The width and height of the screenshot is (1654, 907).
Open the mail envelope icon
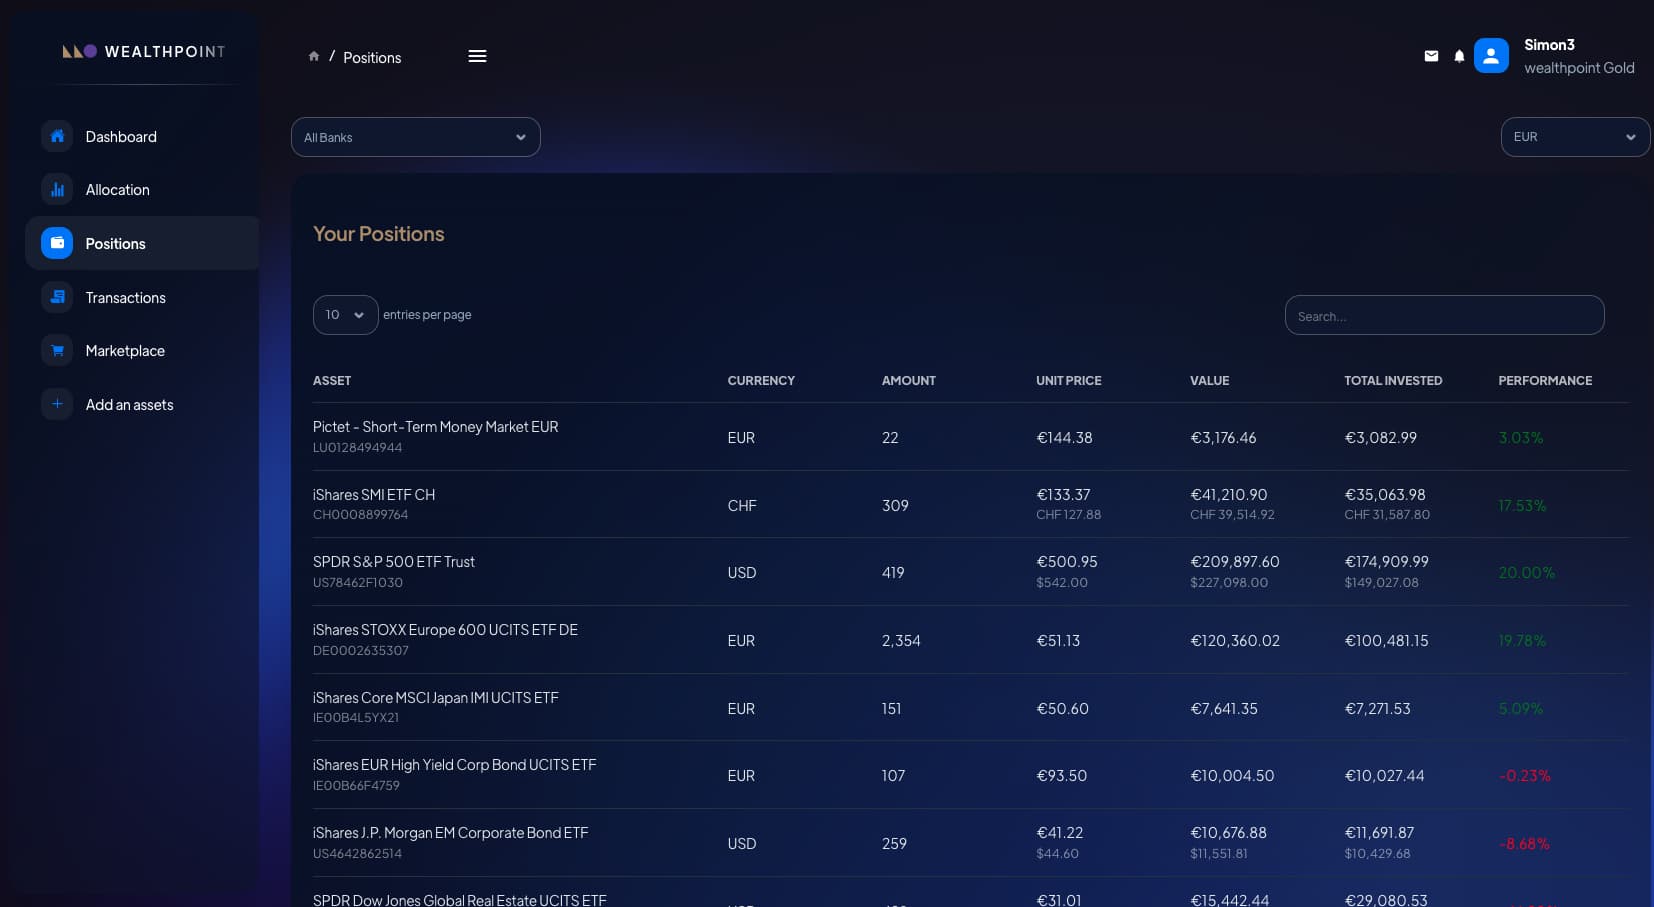tap(1431, 56)
